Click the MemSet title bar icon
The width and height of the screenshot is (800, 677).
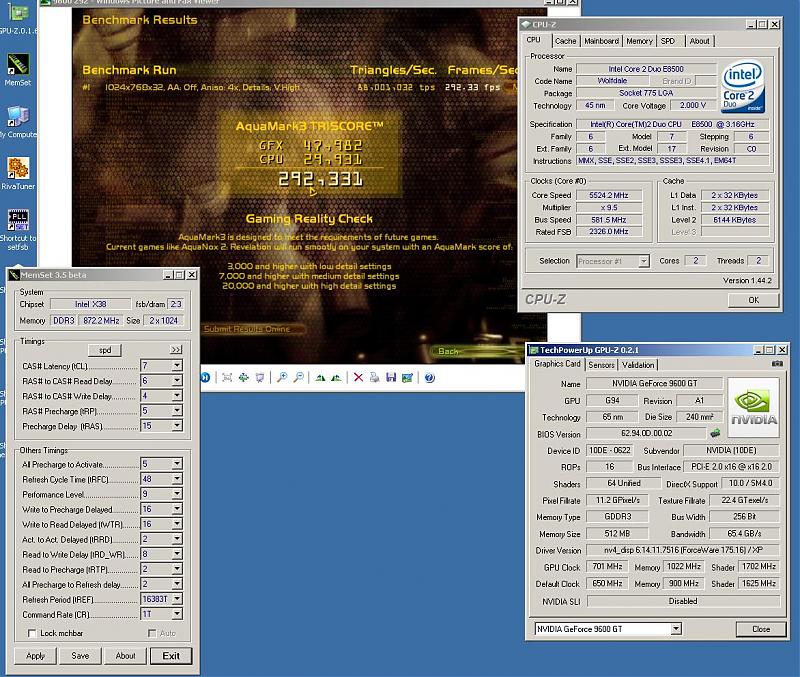pyautogui.click(x=14, y=275)
